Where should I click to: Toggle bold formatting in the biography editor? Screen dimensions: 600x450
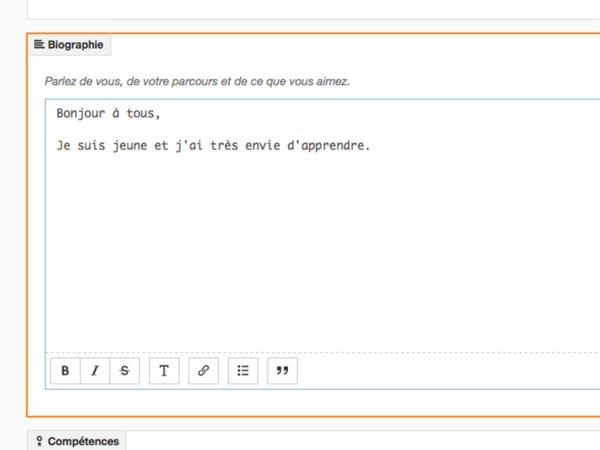pyautogui.click(x=65, y=371)
